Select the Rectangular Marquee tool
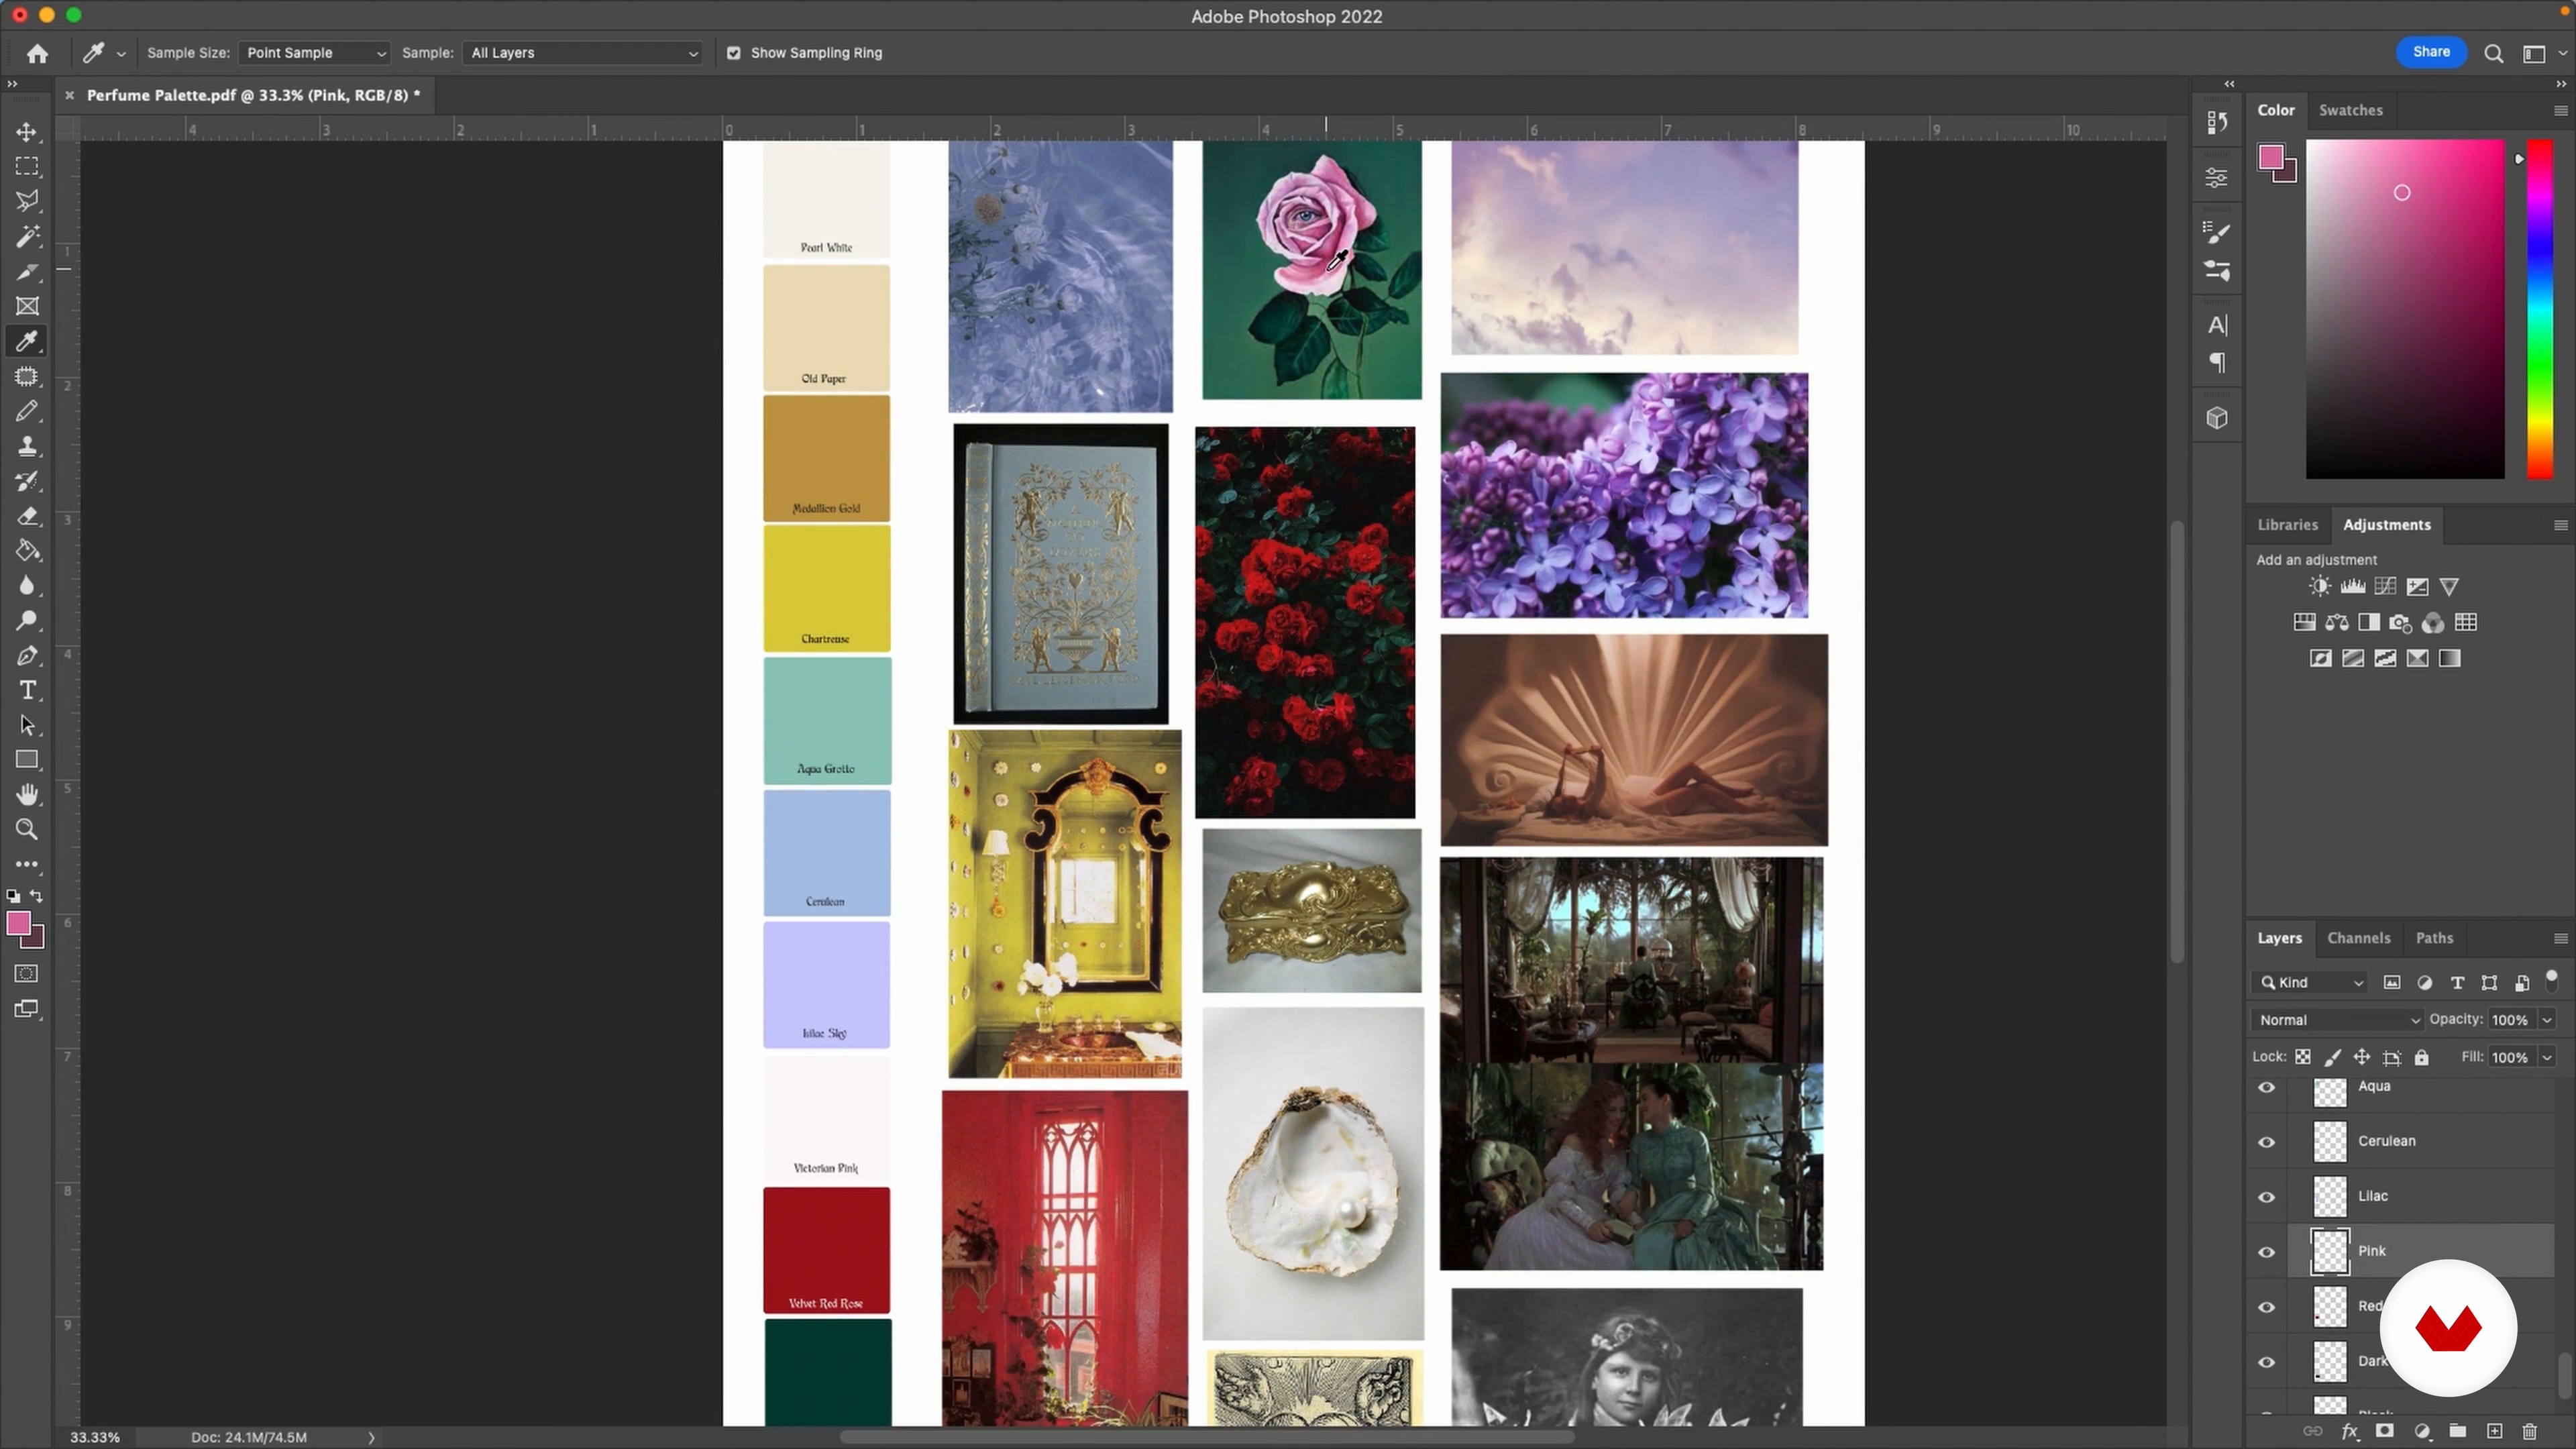 27,166
